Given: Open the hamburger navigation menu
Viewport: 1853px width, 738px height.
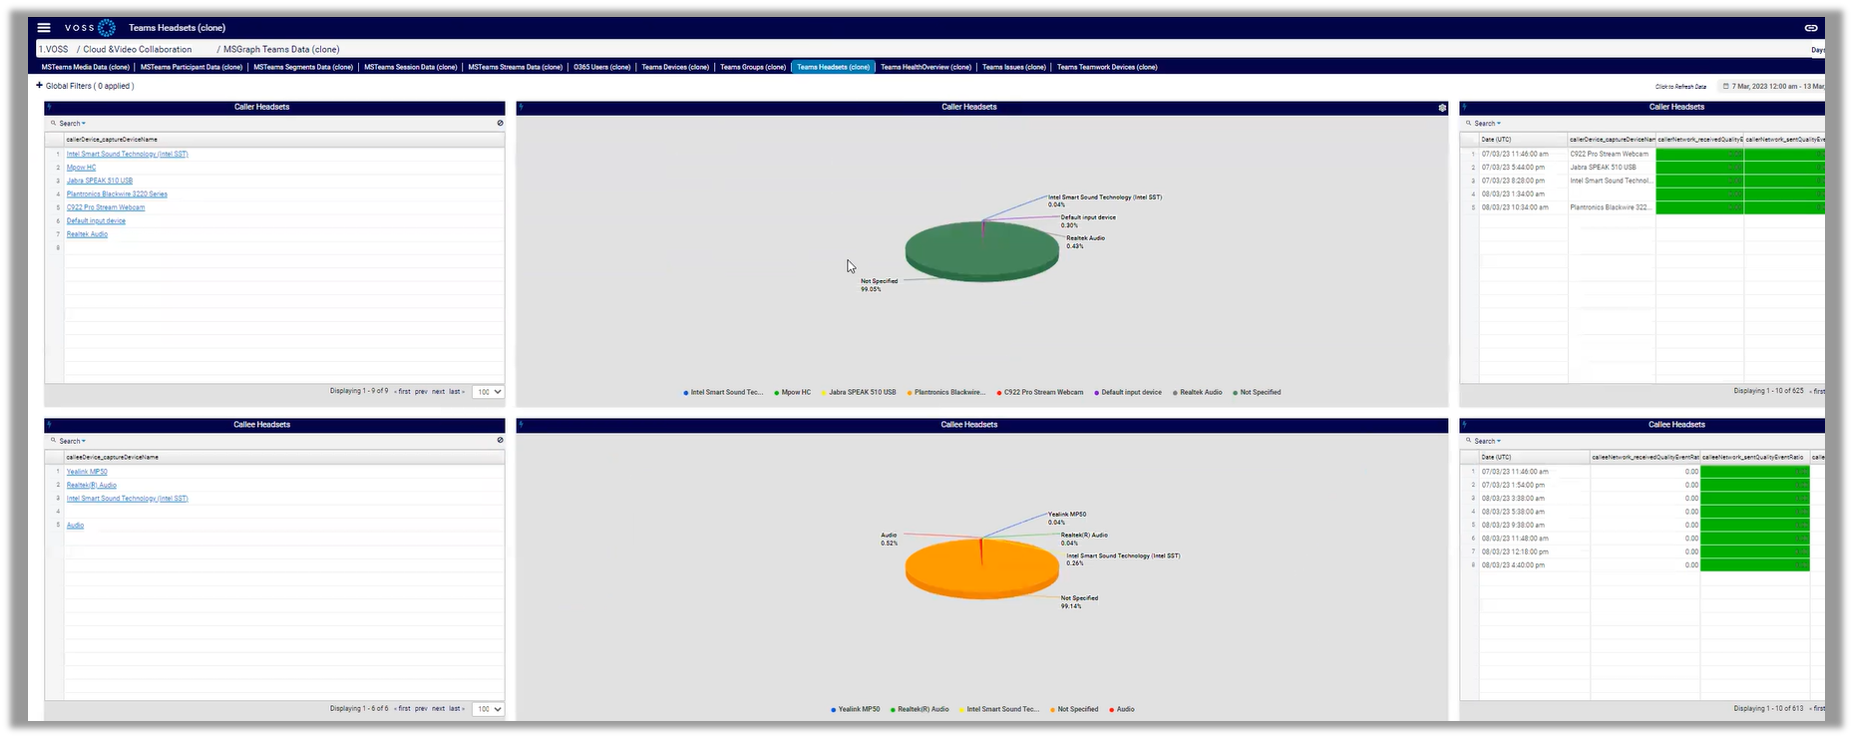Looking at the screenshot, I should pos(44,28).
